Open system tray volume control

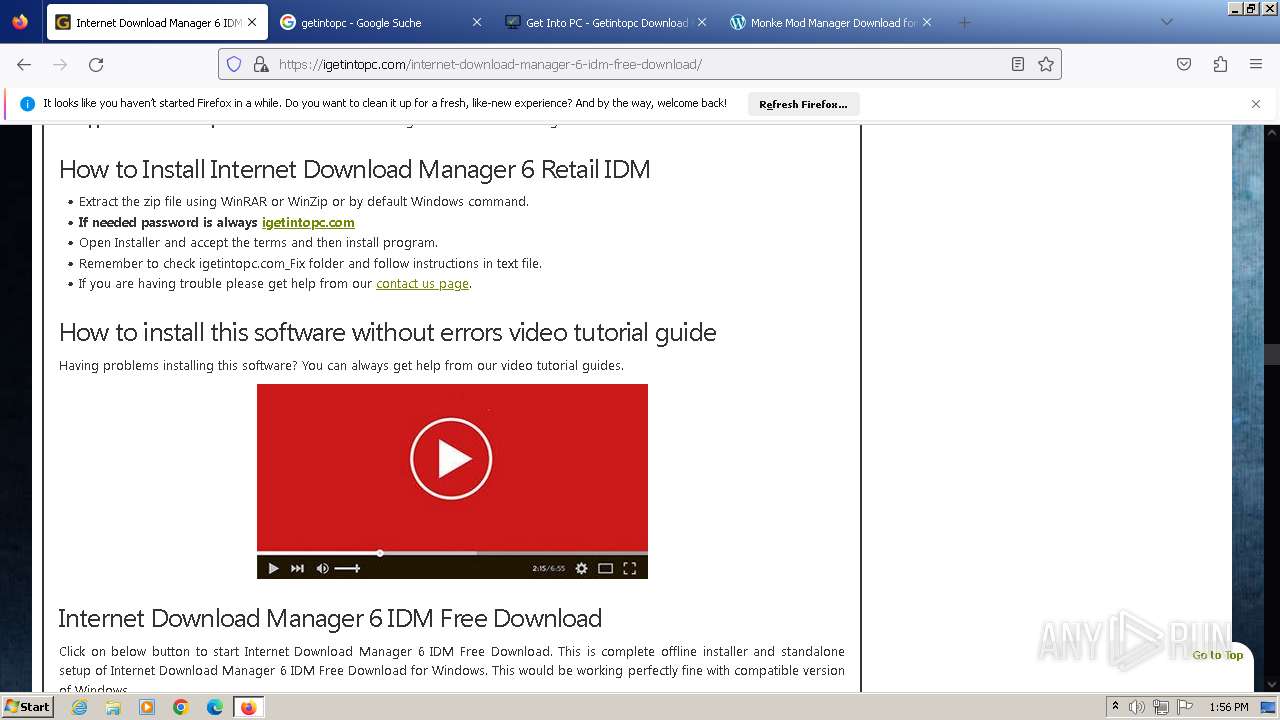[1137, 707]
